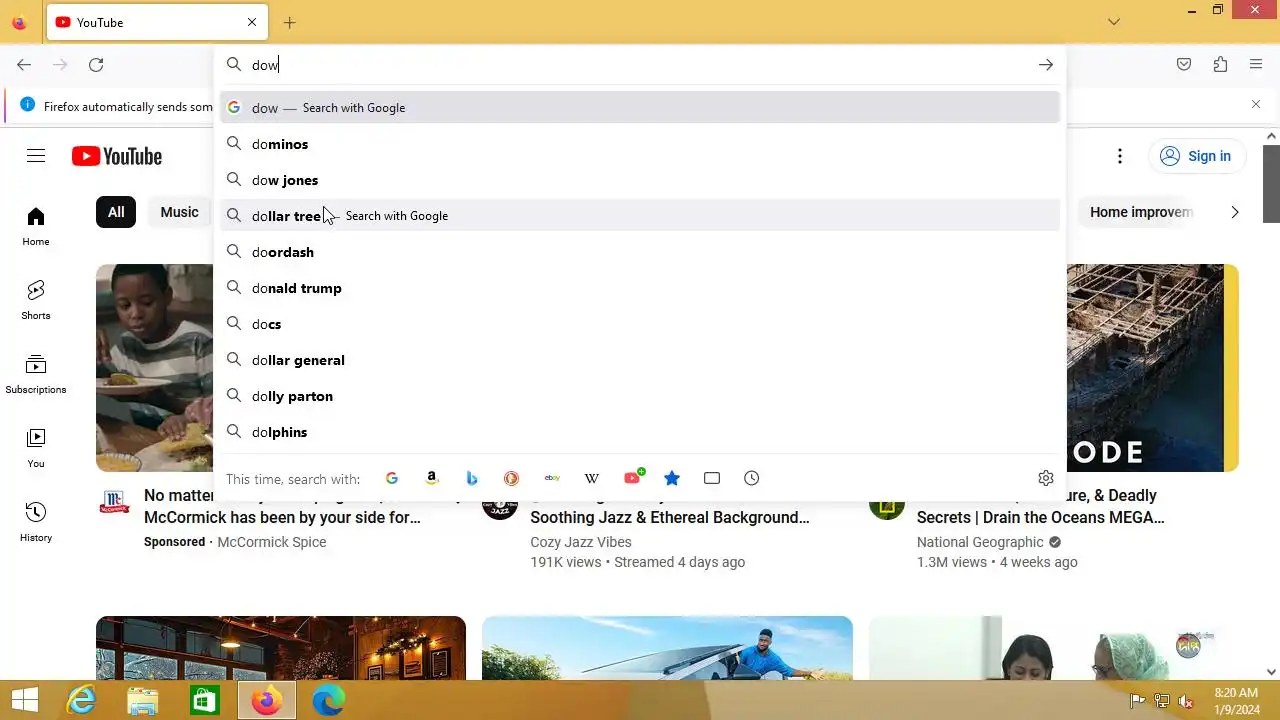Choose the 'dollar tree' suggestion
1280x720 pixels.
click(640, 216)
